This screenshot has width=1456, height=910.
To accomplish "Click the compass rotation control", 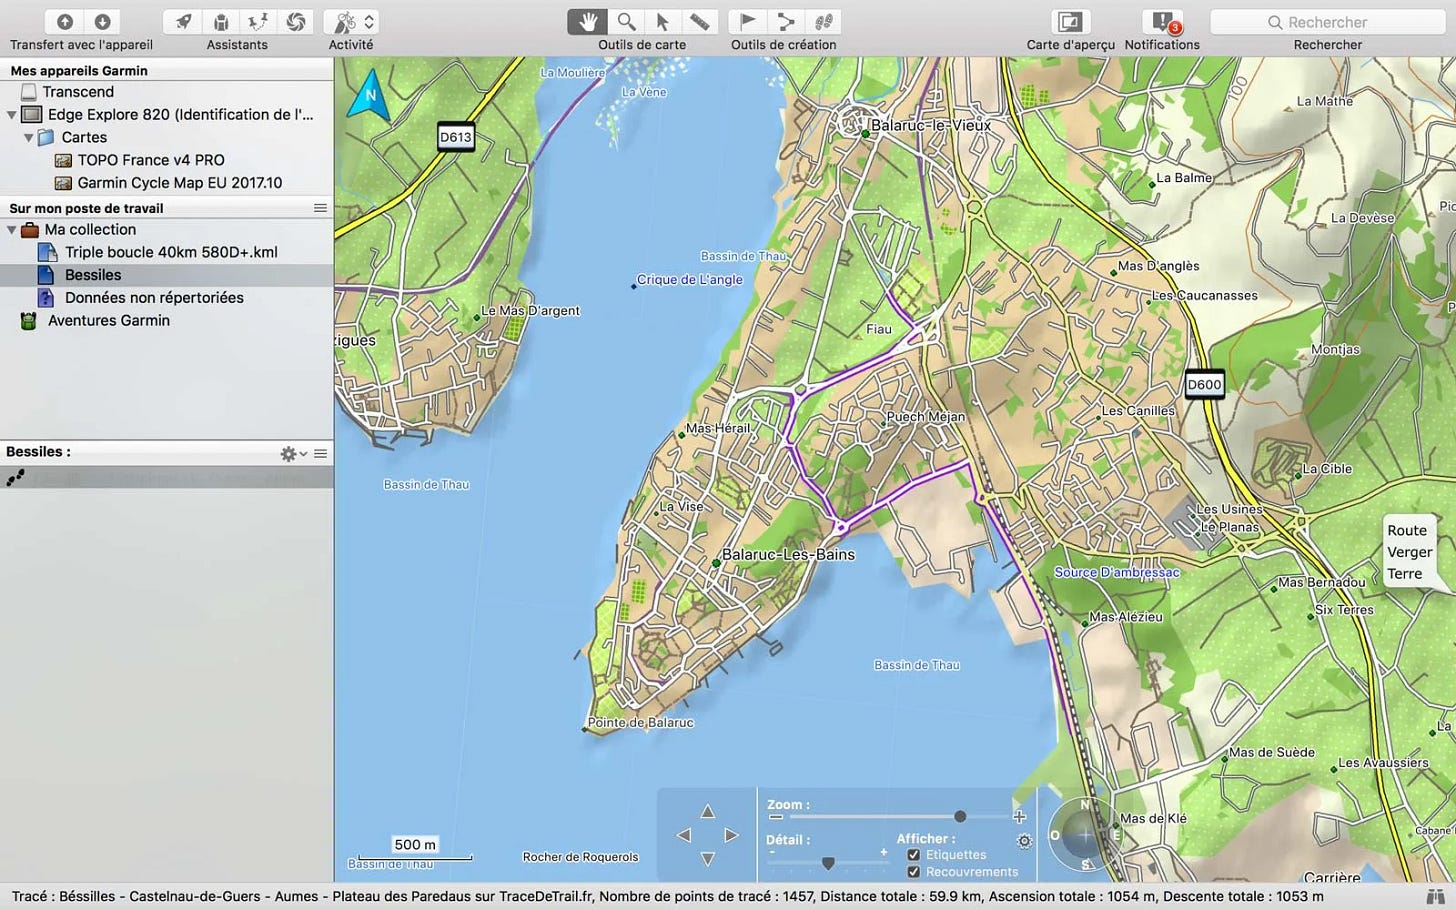I will [1084, 834].
